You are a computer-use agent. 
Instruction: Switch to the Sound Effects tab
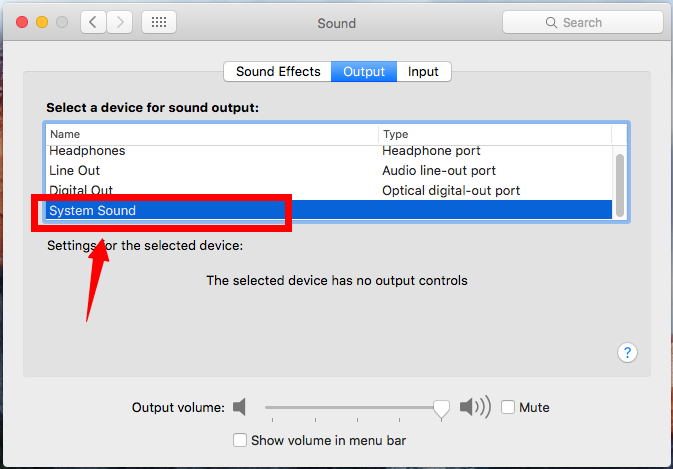[278, 71]
